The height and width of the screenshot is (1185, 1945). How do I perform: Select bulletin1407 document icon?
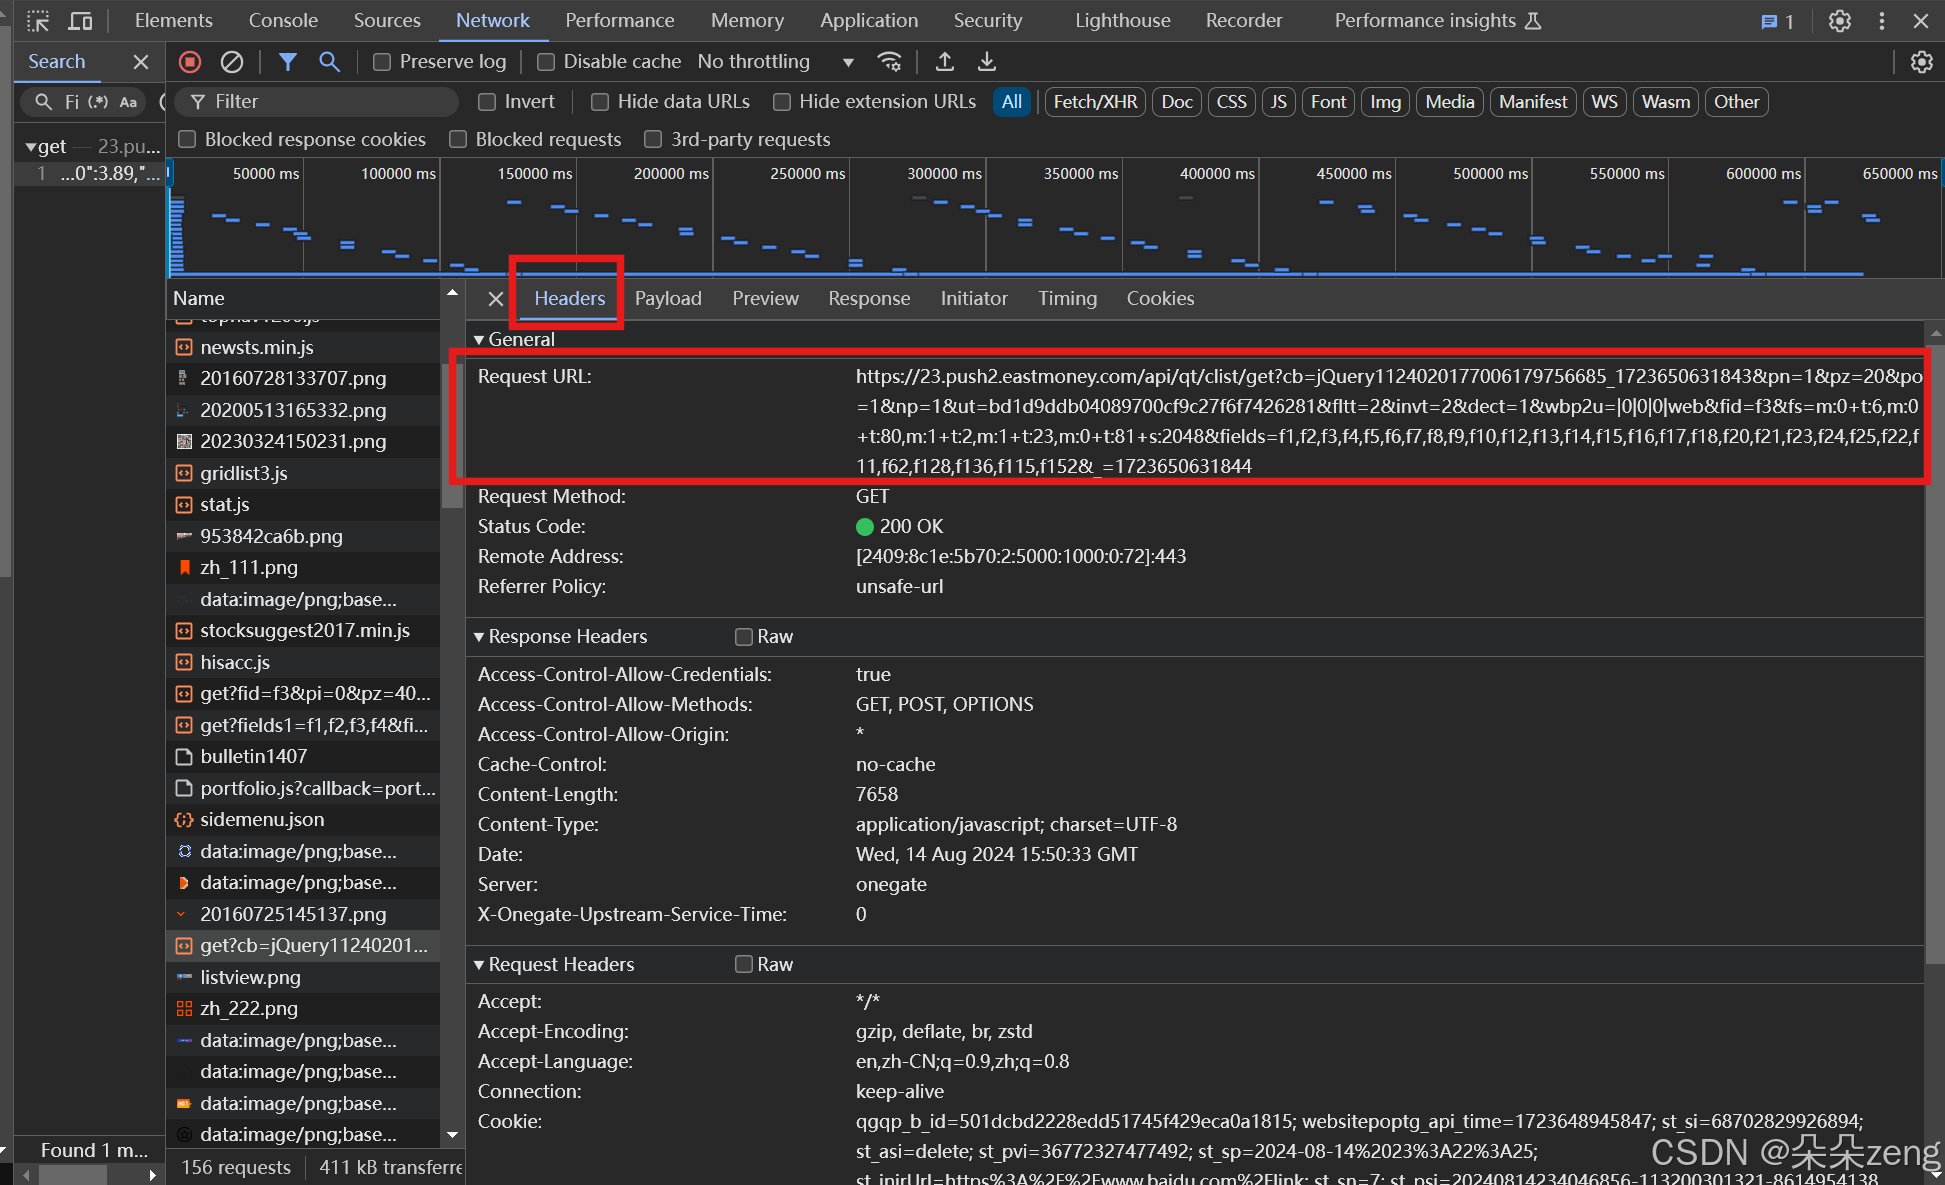(184, 756)
